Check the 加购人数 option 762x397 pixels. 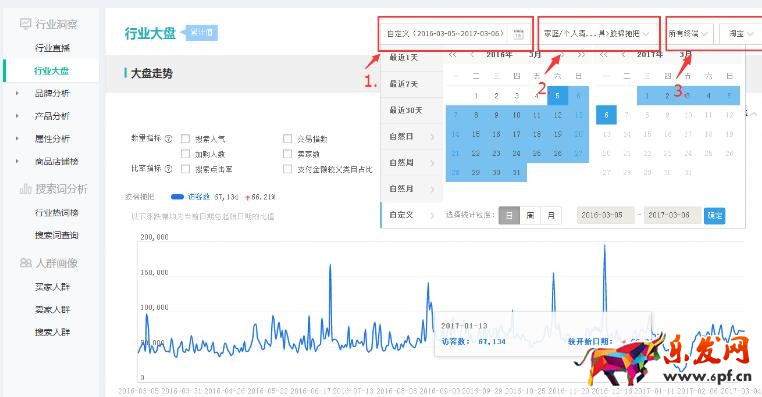point(185,154)
